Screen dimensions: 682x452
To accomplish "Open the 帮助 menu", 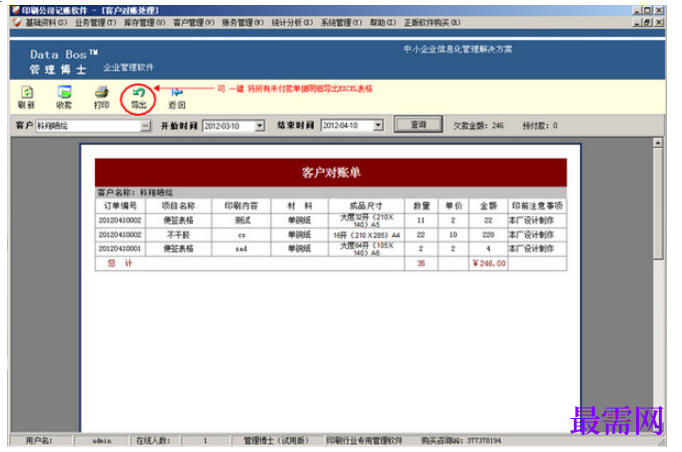I will pos(383,22).
